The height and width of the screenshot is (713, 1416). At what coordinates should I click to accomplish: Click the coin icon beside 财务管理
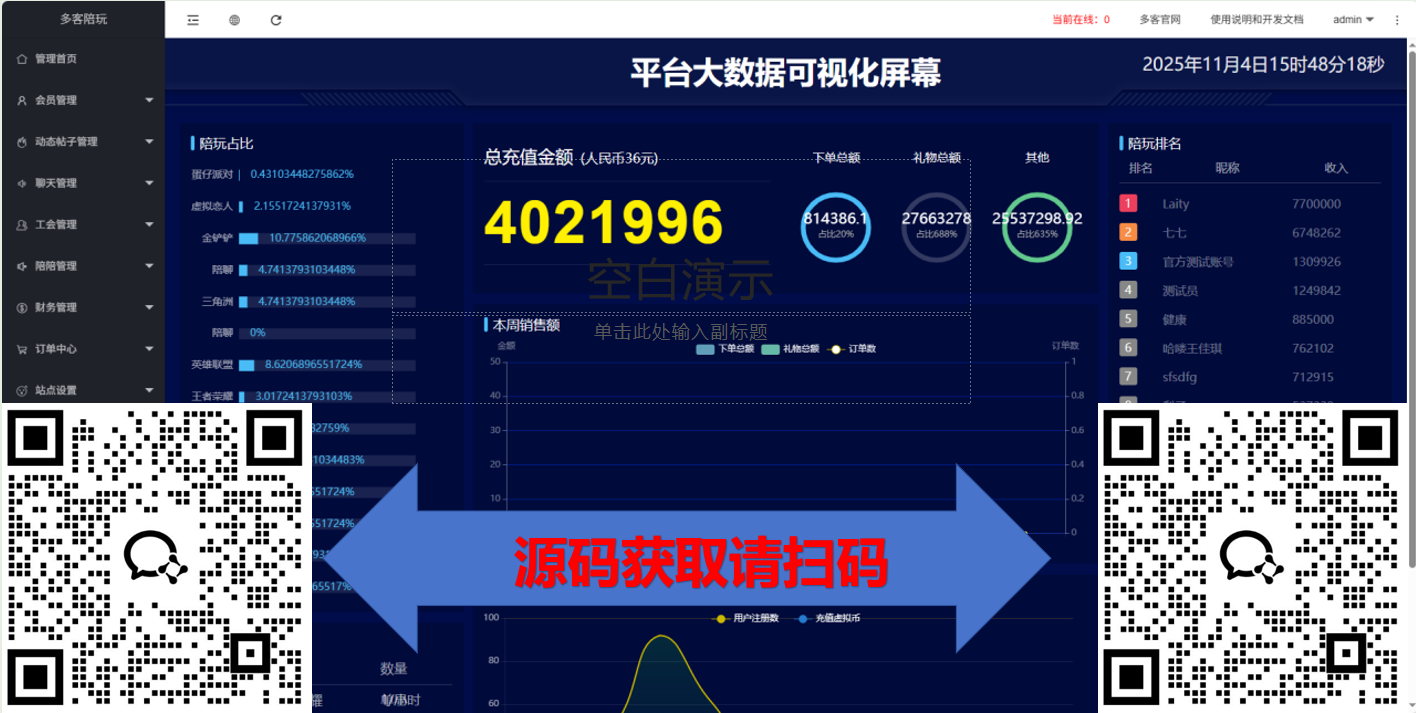(22, 308)
